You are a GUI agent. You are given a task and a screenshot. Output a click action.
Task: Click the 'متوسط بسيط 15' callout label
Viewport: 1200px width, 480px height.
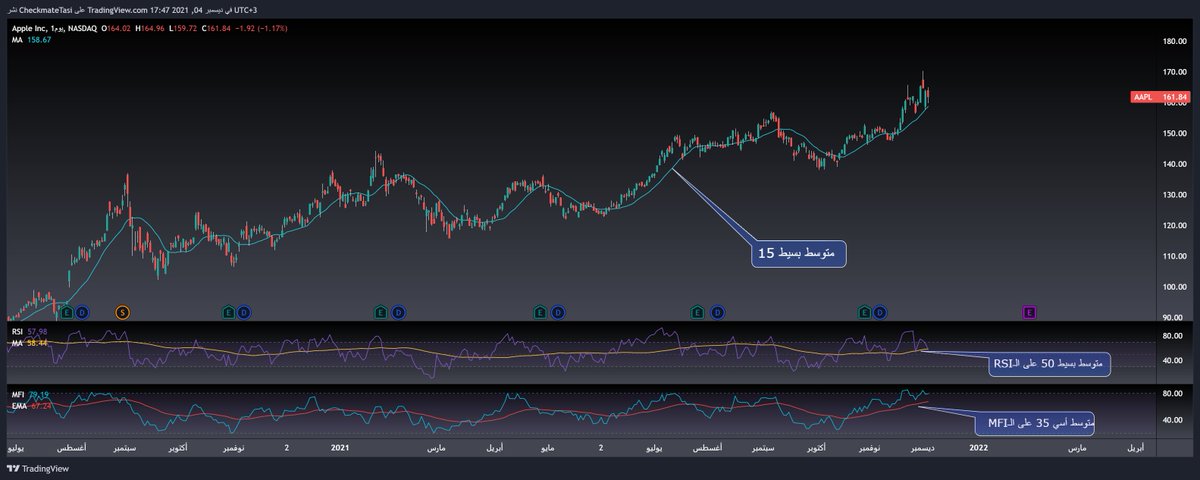(x=800, y=253)
